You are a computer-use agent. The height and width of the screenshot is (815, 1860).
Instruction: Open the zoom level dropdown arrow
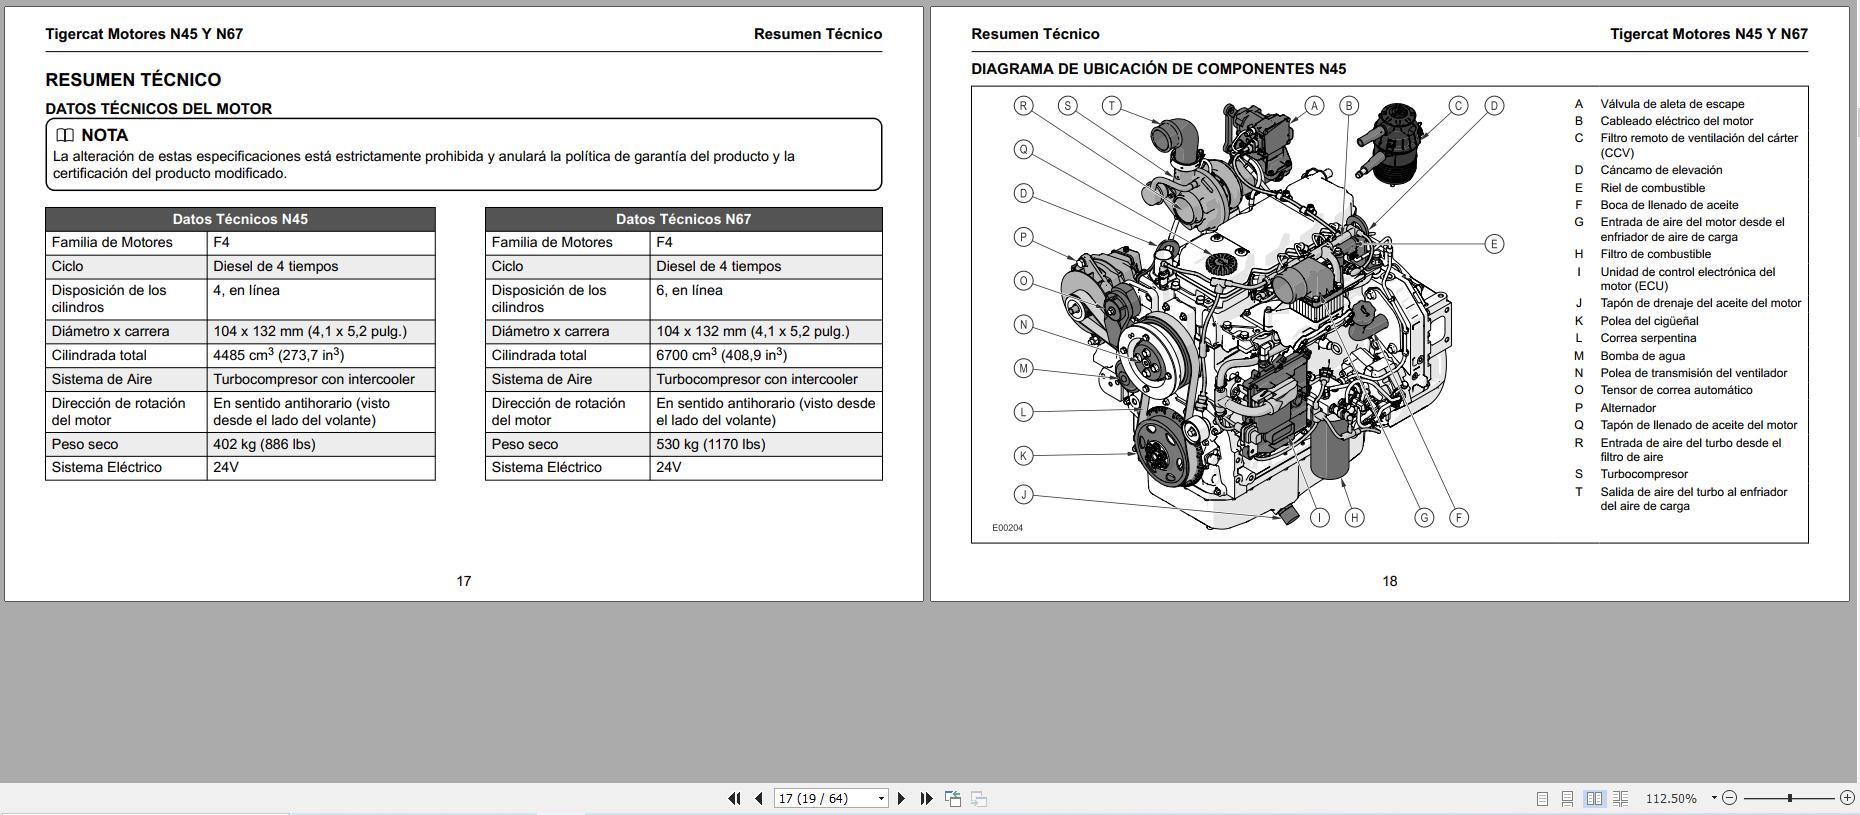click(x=1713, y=798)
